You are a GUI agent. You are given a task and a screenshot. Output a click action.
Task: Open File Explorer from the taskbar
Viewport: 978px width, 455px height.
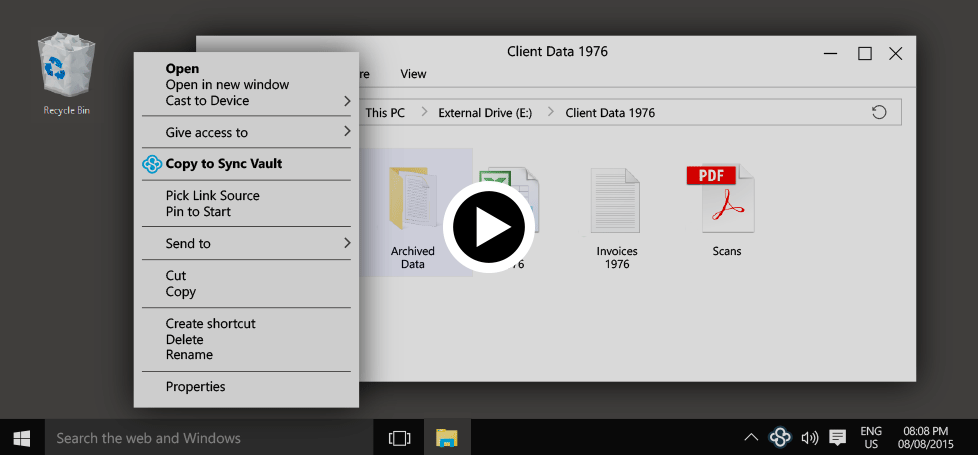tap(446, 438)
